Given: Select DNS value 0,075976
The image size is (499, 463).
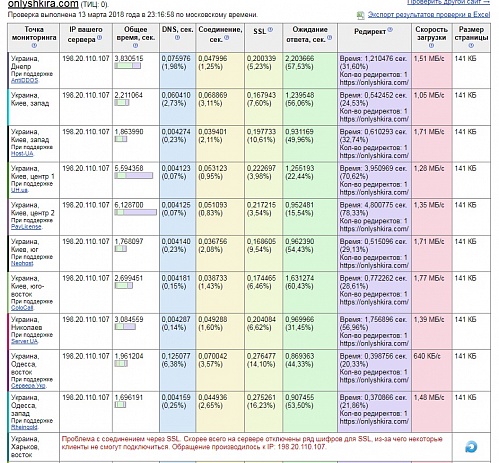Looking at the screenshot, I should (176, 58).
